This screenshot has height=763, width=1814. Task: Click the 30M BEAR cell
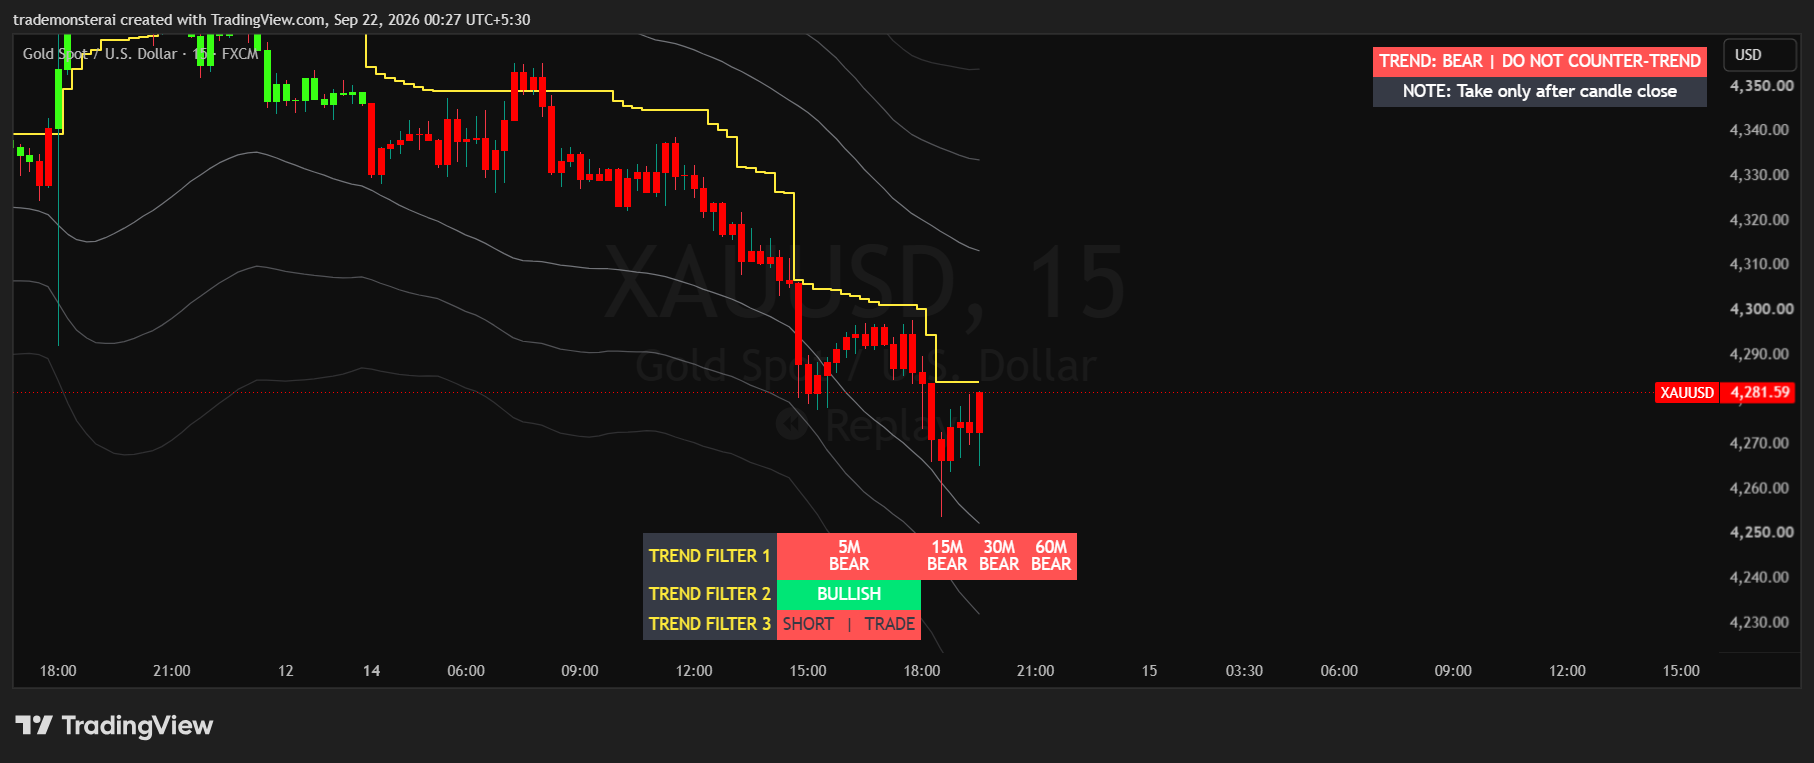click(999, 556)
